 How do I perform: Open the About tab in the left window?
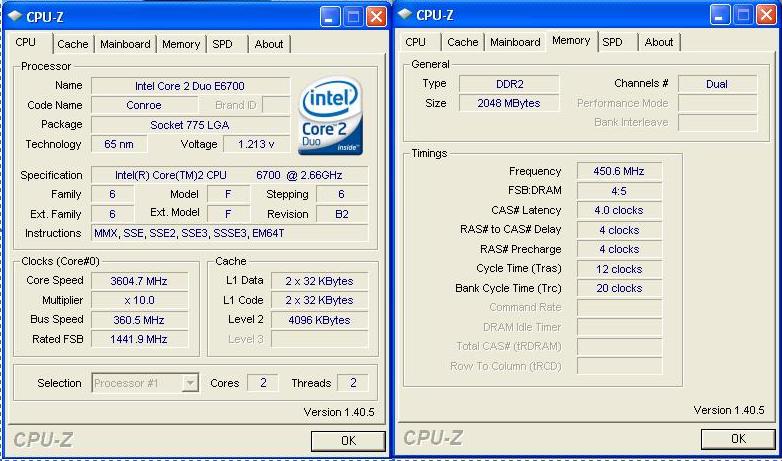coord(269,44)
